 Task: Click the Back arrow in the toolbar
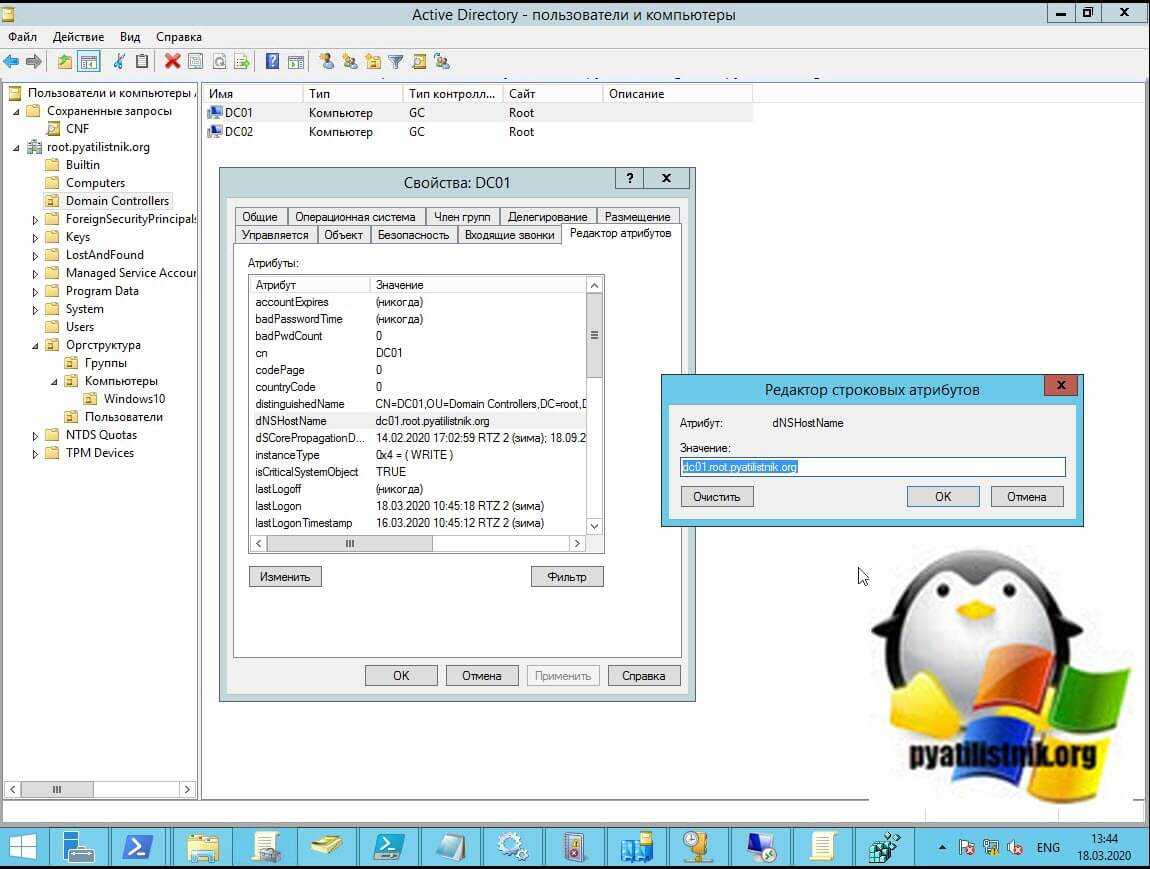coord(12,62)
